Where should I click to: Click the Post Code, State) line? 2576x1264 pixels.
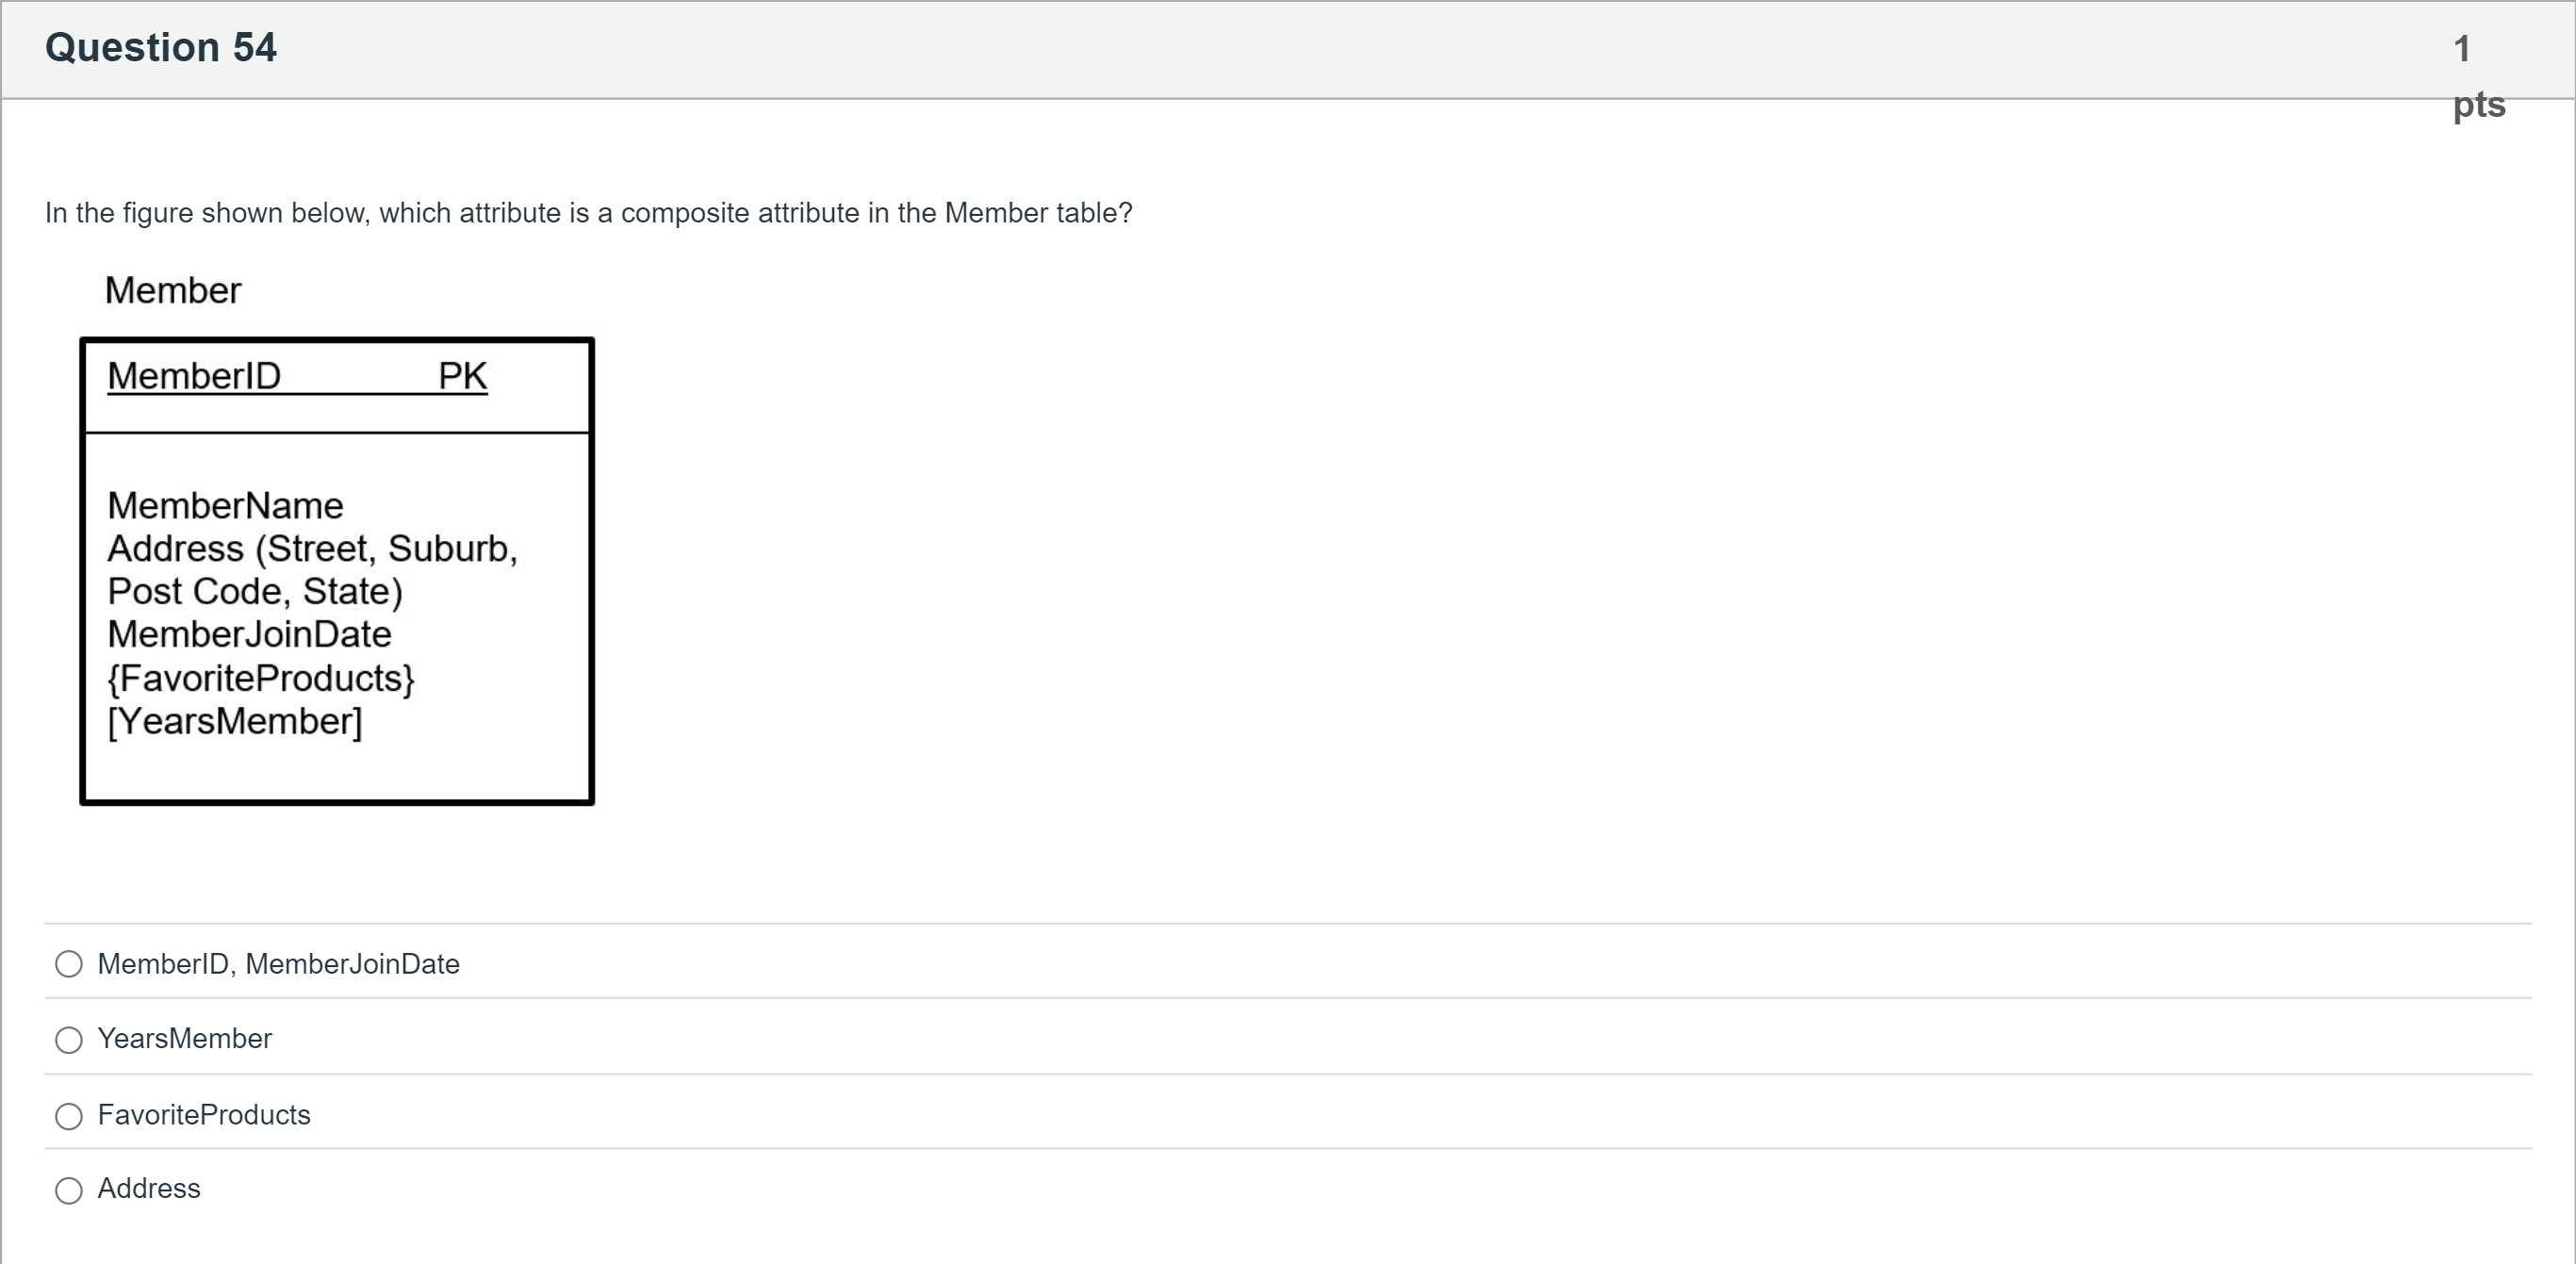click(255, 592)
